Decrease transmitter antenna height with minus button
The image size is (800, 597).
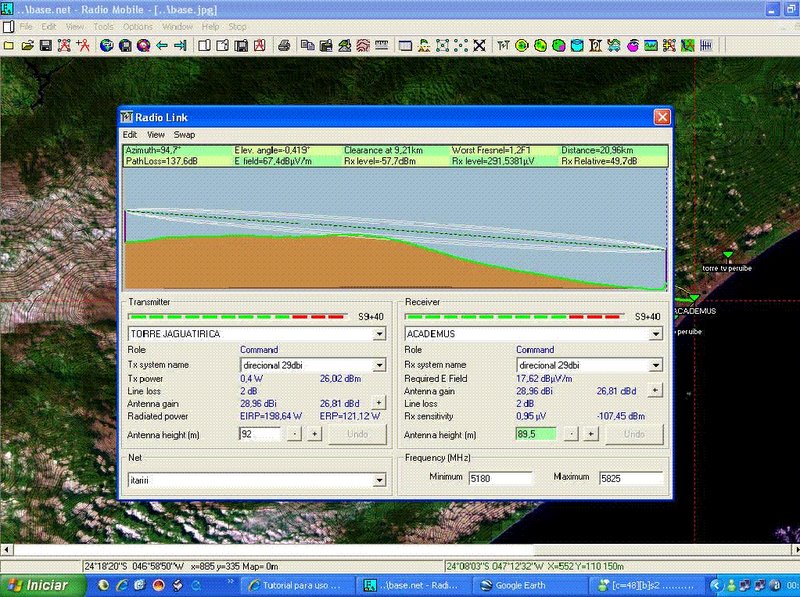[x=294, y=434]
